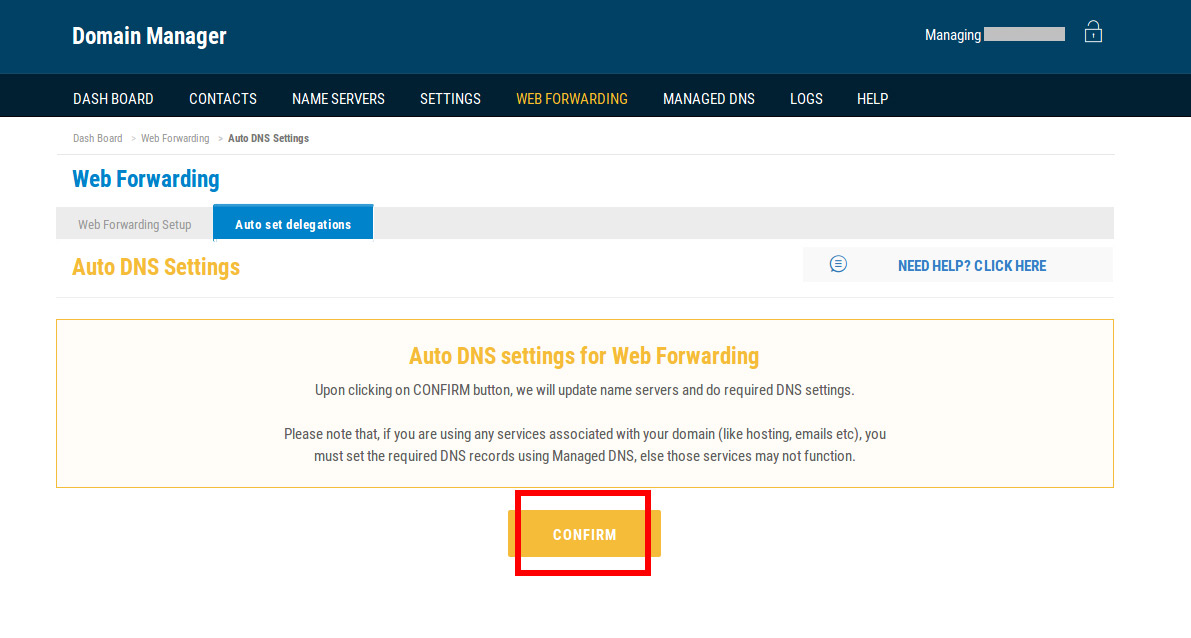View LOGS from the navigation bar
Viewport: 1191px width, 638px height.
click(x=806, y=99)
